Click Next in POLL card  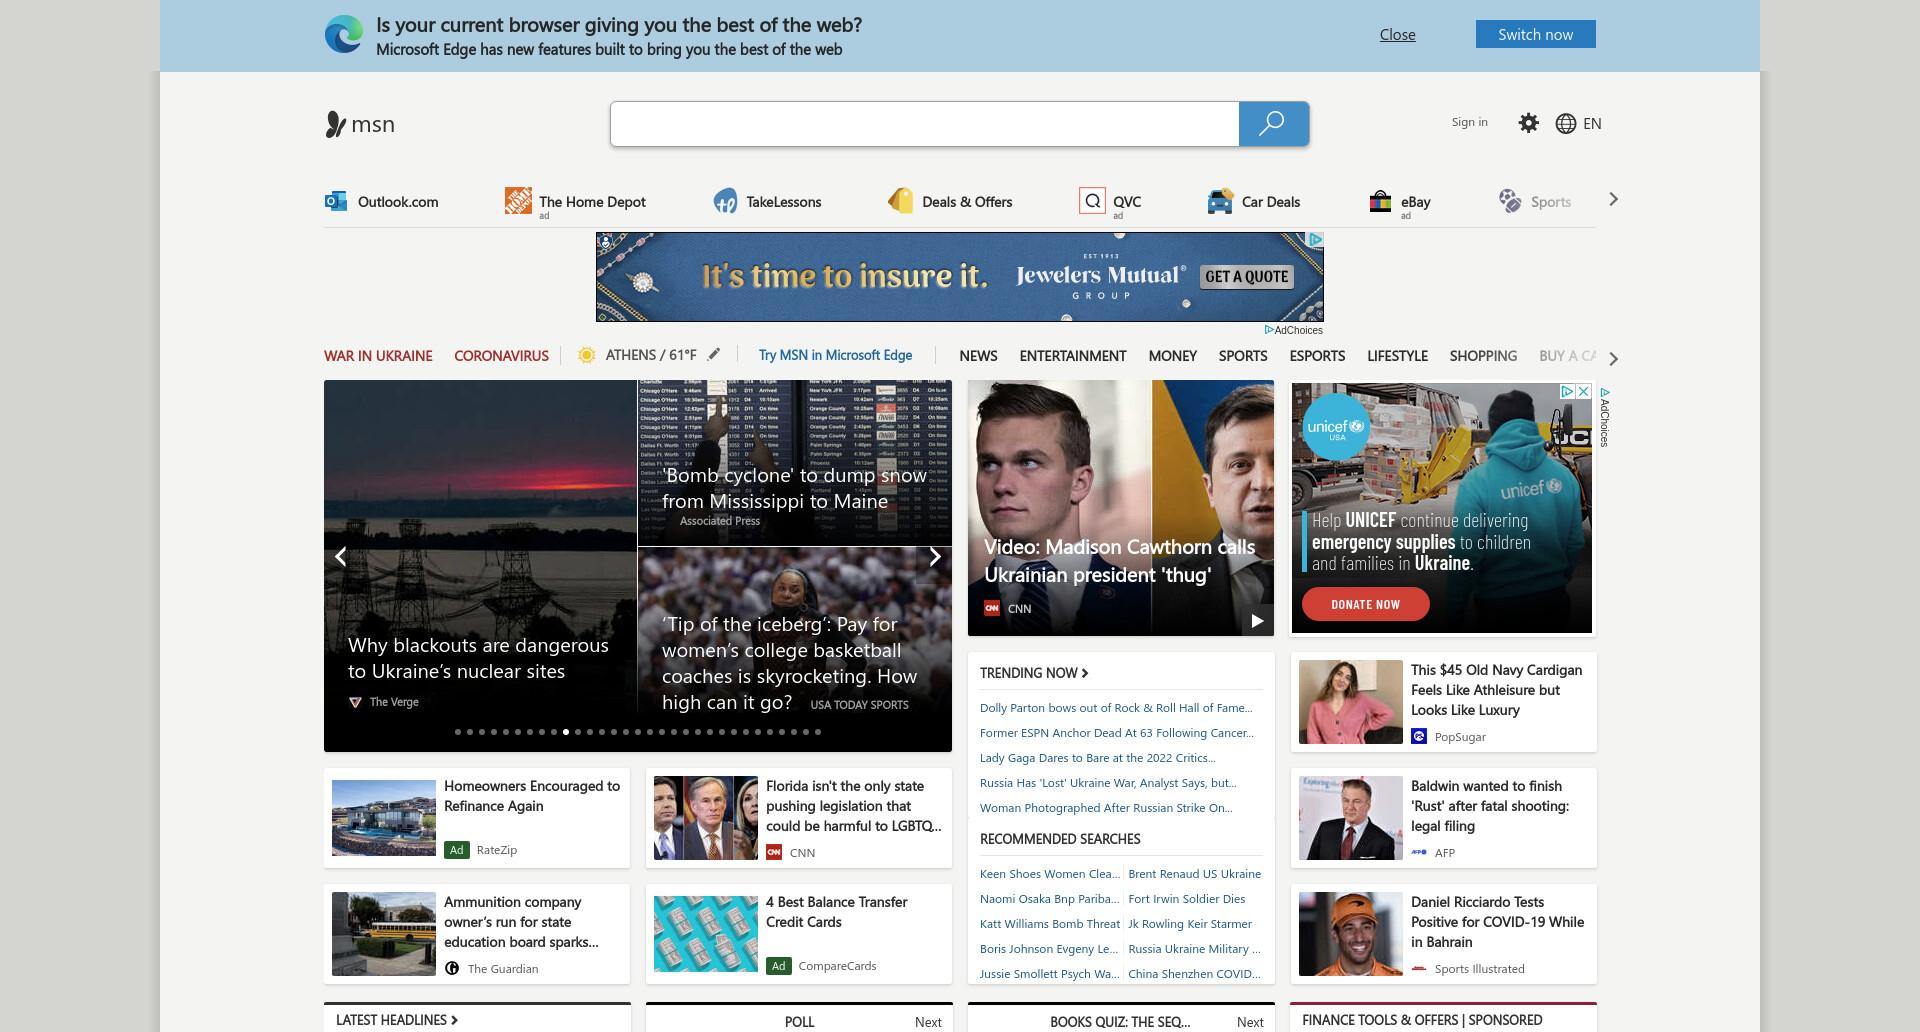928,1022
